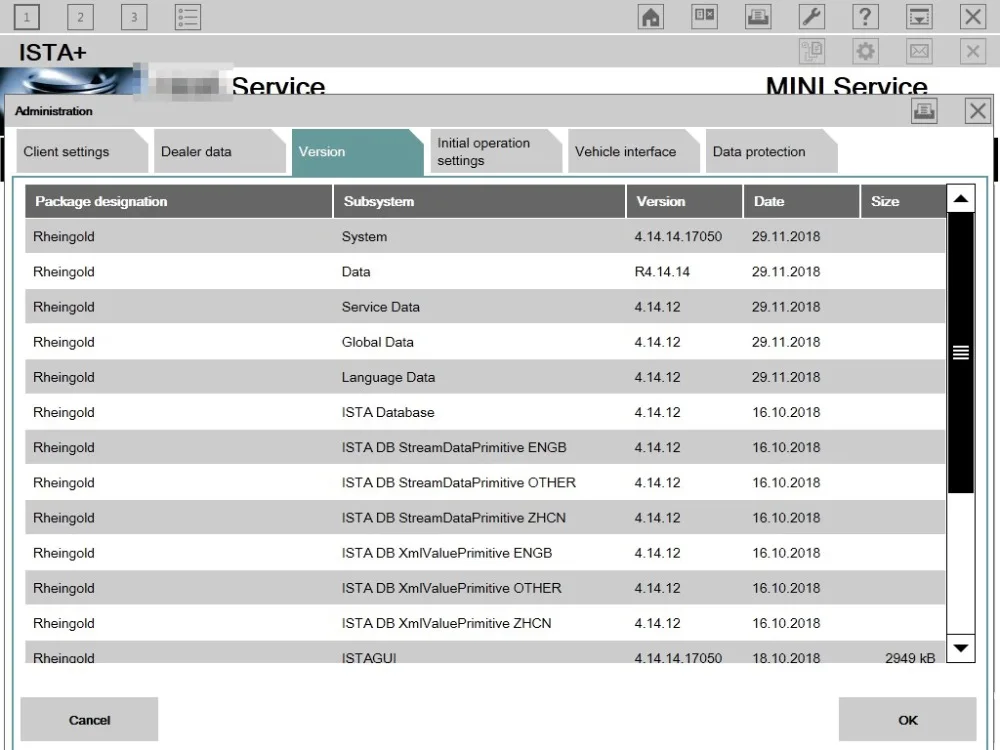Click the Package designation column header

[179, 202]
